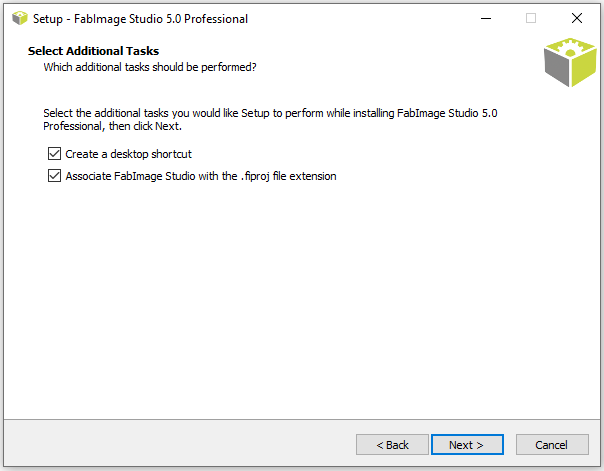Cancel the installation
Image resolution: width=604 pixels, height=471 pixels.
tap(552, 445)
